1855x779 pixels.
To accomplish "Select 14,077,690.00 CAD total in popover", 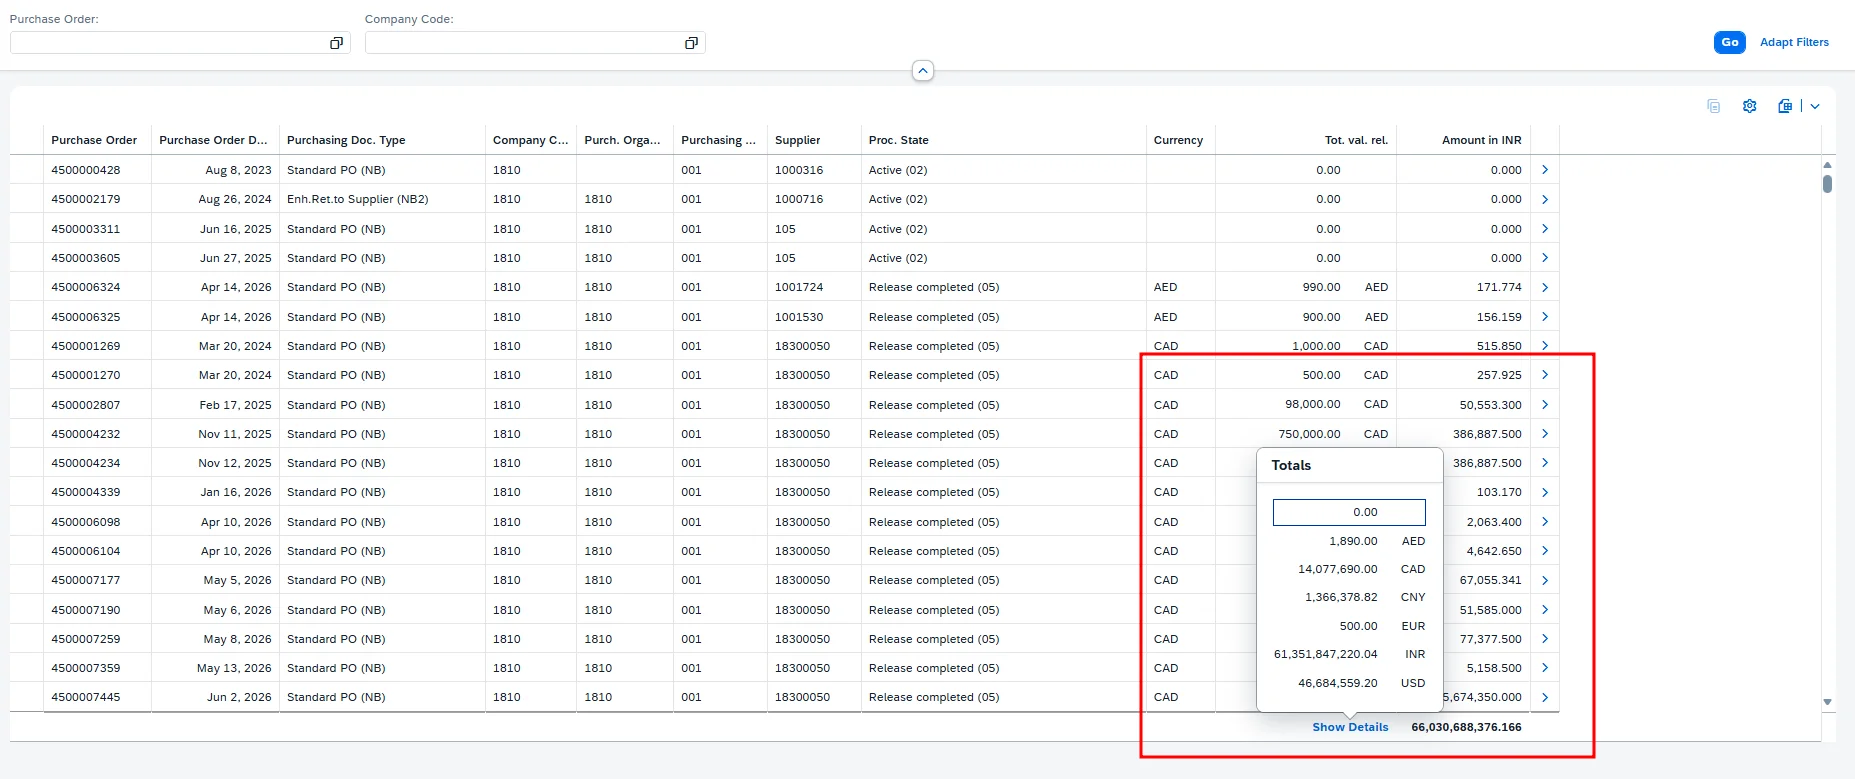I will pyautogui.click(x=1349, y=569).
